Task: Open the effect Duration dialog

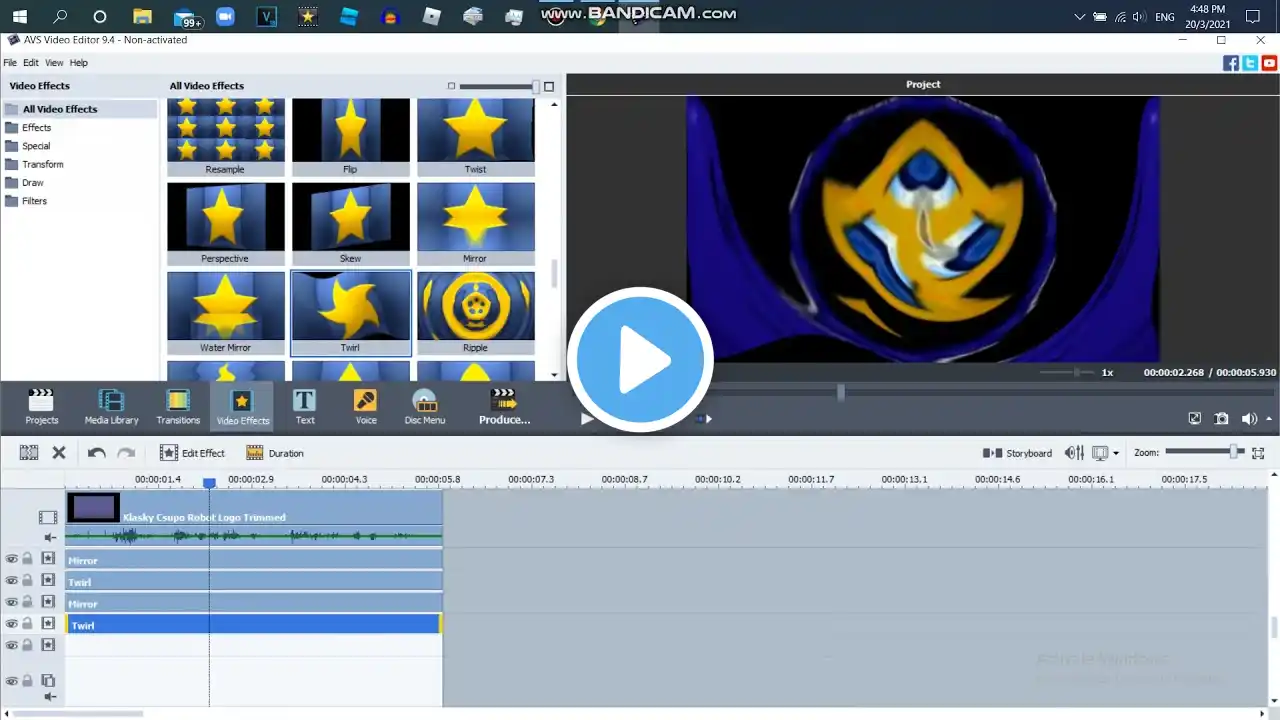Action: 275,453
